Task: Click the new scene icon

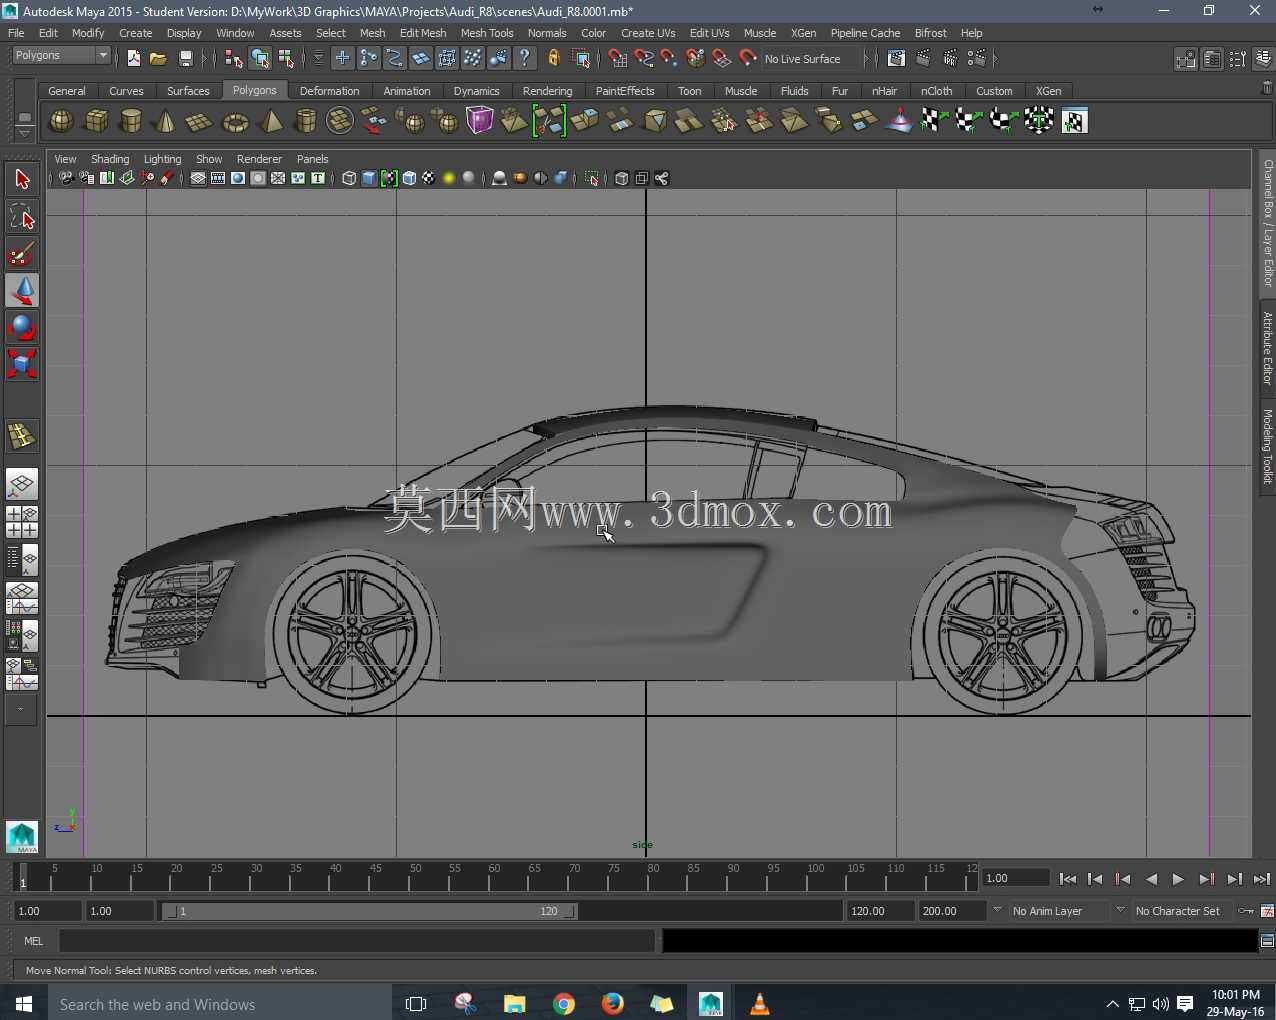Action: click(133, 59)
